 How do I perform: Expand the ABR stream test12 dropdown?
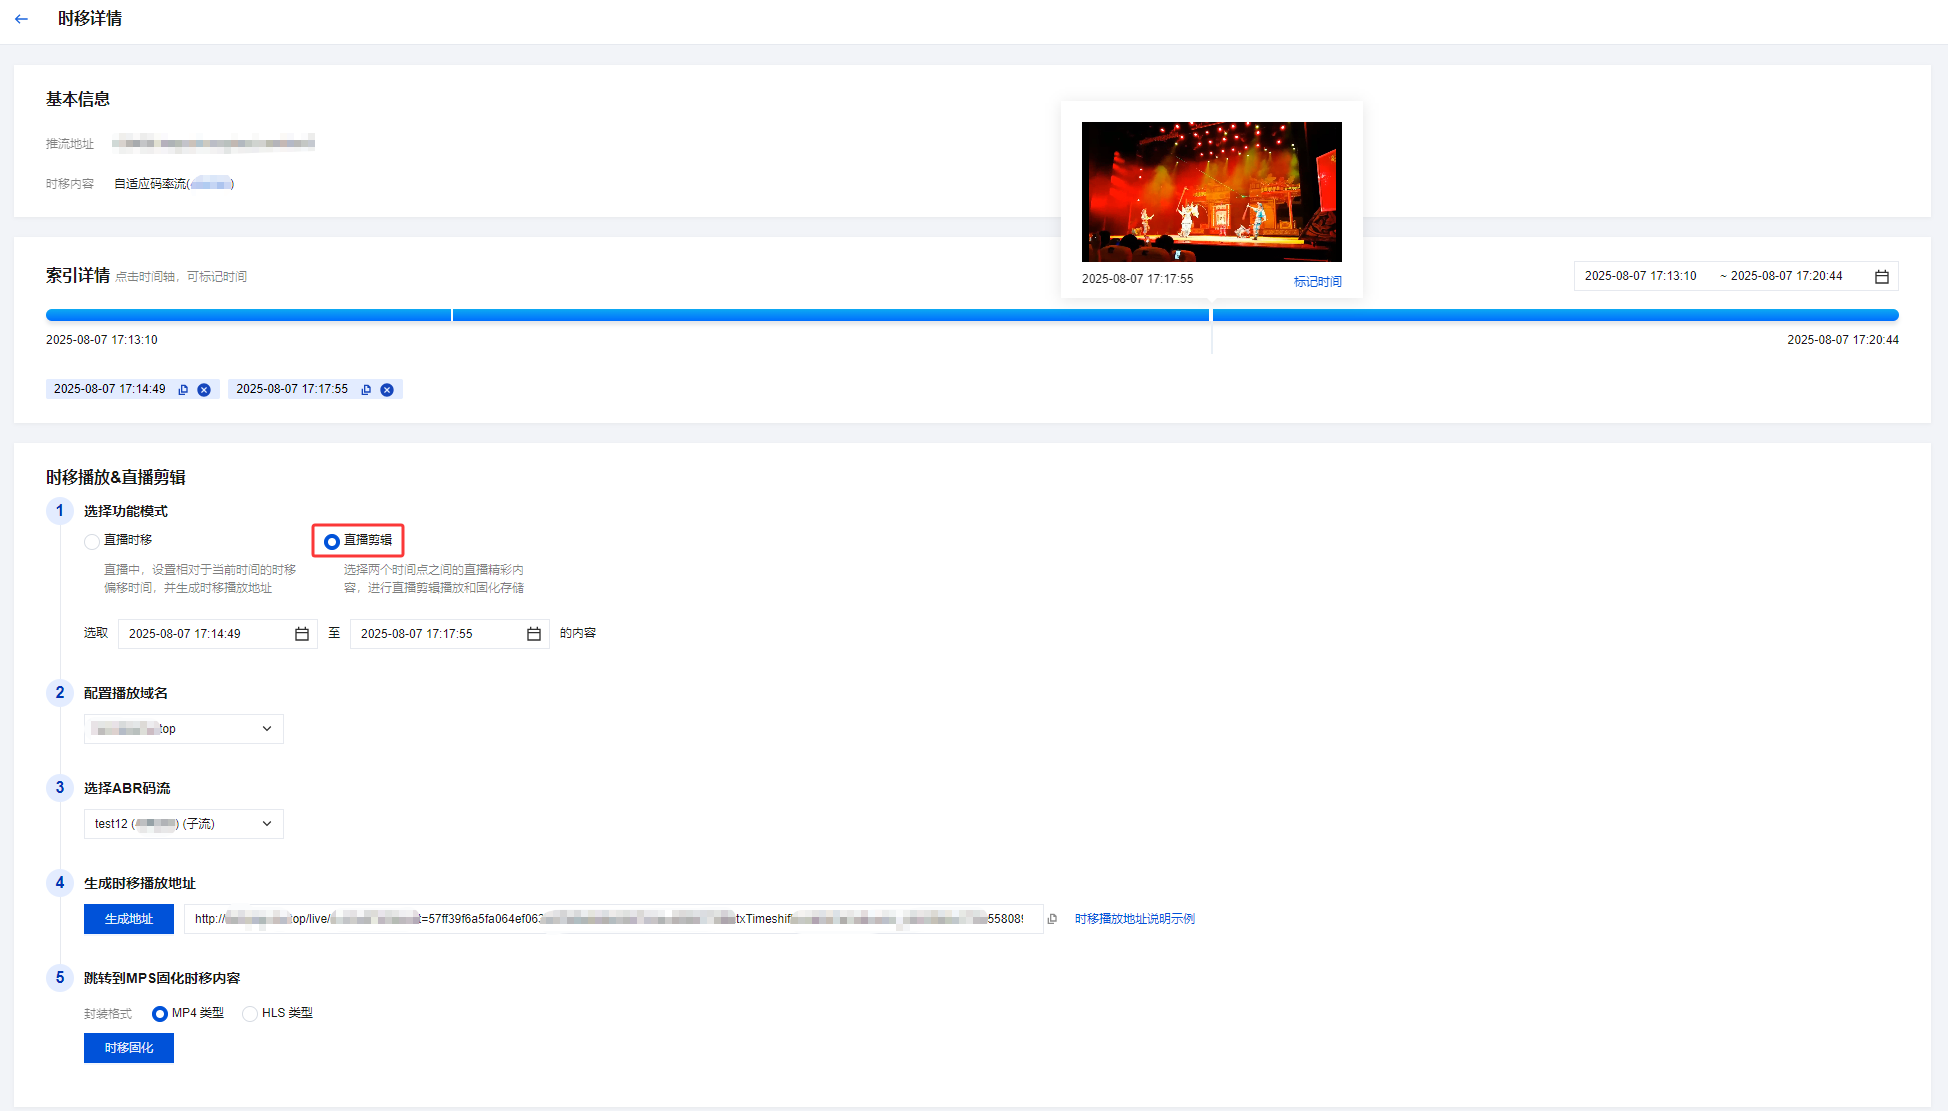tap(184, 824)
